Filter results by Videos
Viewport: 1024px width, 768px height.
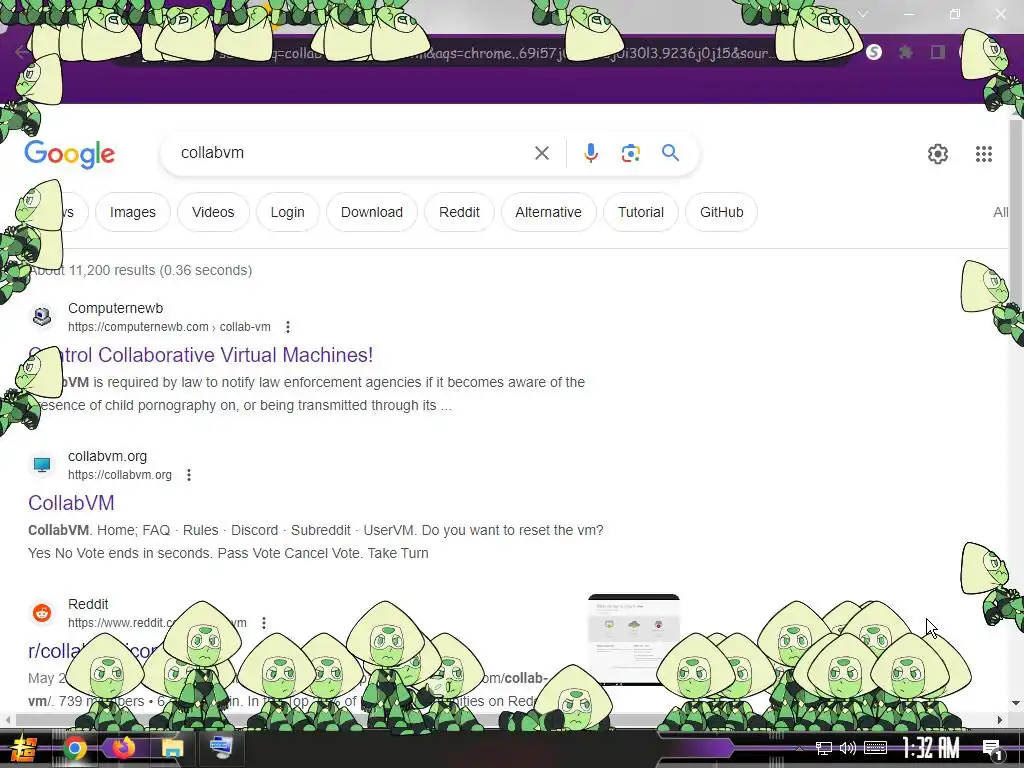click(x=213, y=212)
